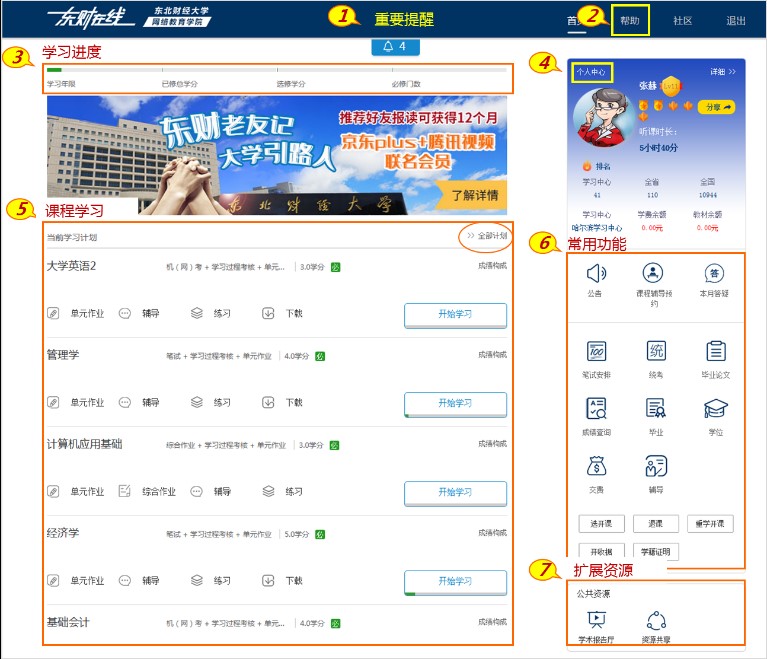Open the 经济学 course title

pos(63,533)
